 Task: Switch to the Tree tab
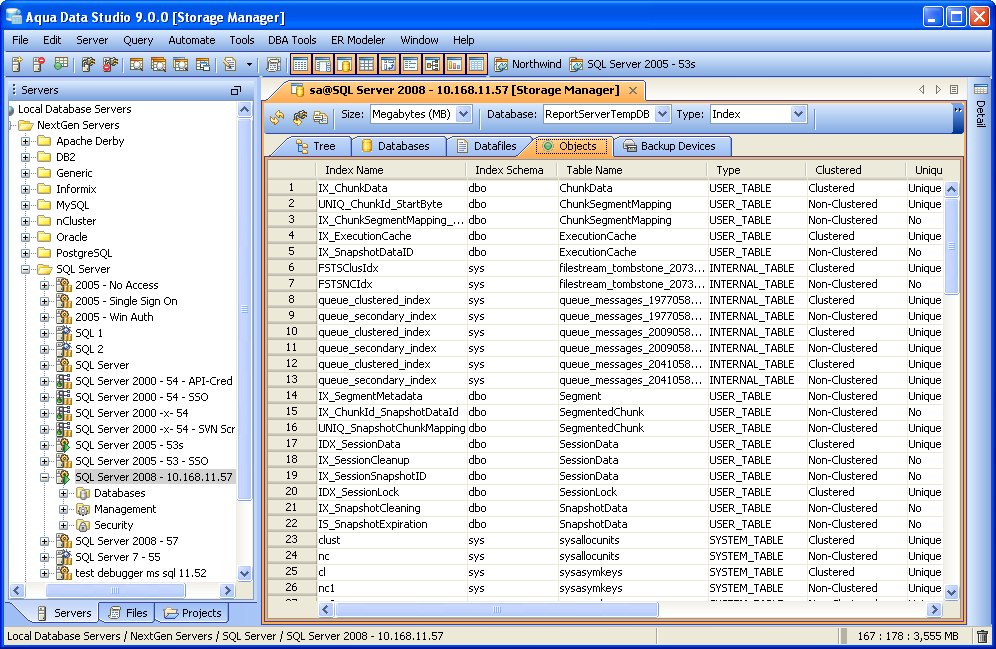tap(316, 146)
